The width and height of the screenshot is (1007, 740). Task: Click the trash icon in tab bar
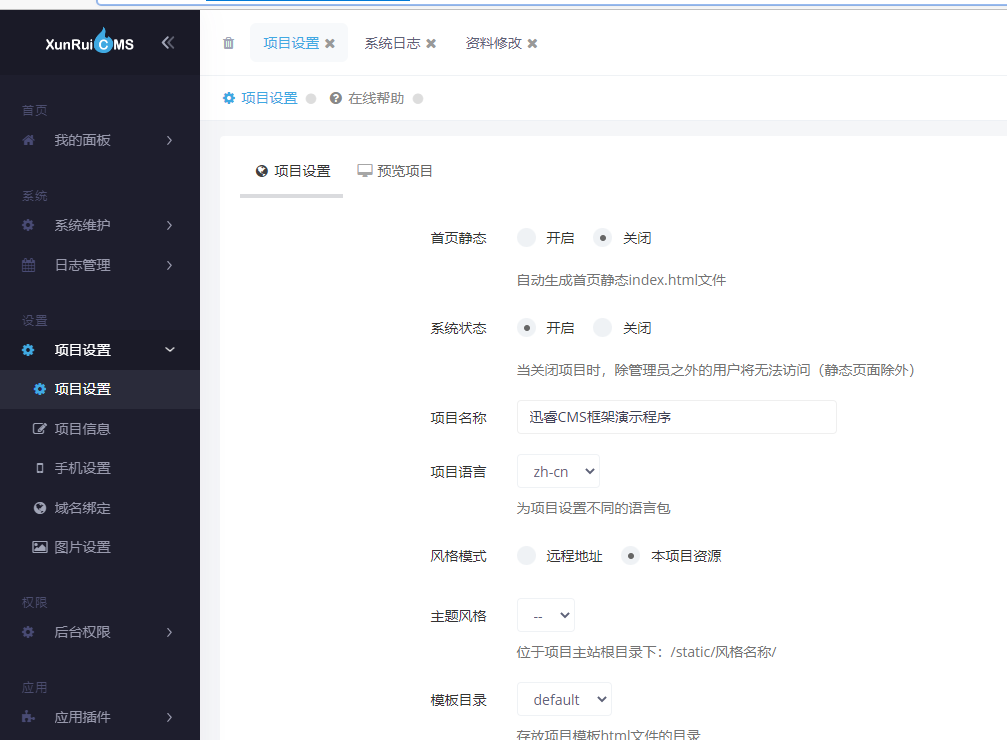tap(229, 43)
